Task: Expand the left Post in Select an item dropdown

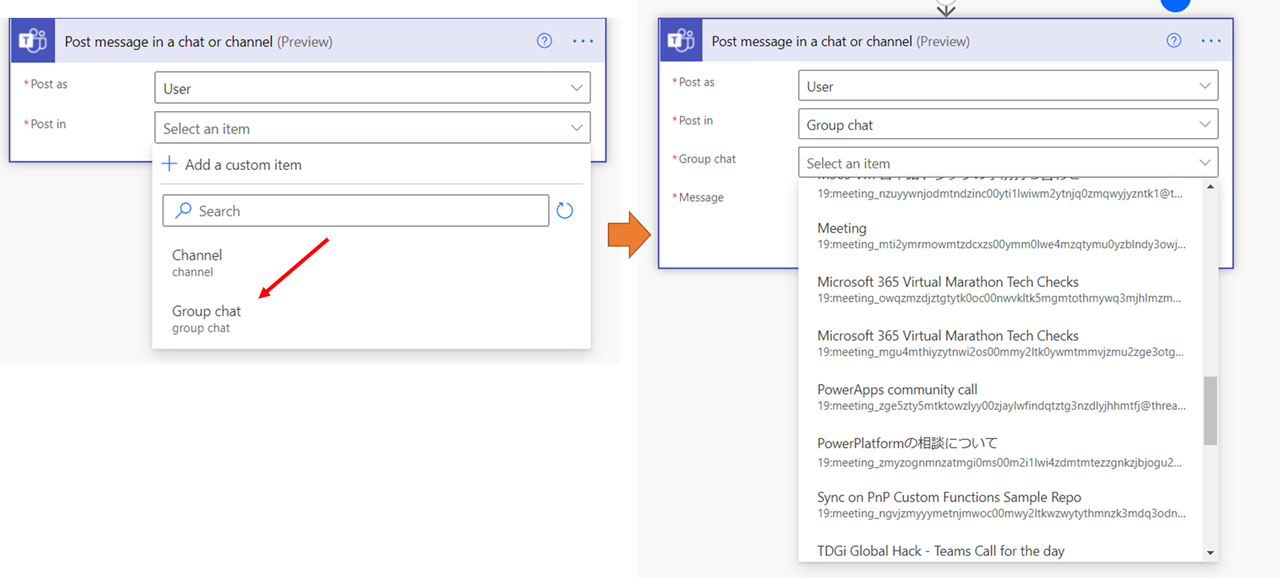Action: coord(372,128)
